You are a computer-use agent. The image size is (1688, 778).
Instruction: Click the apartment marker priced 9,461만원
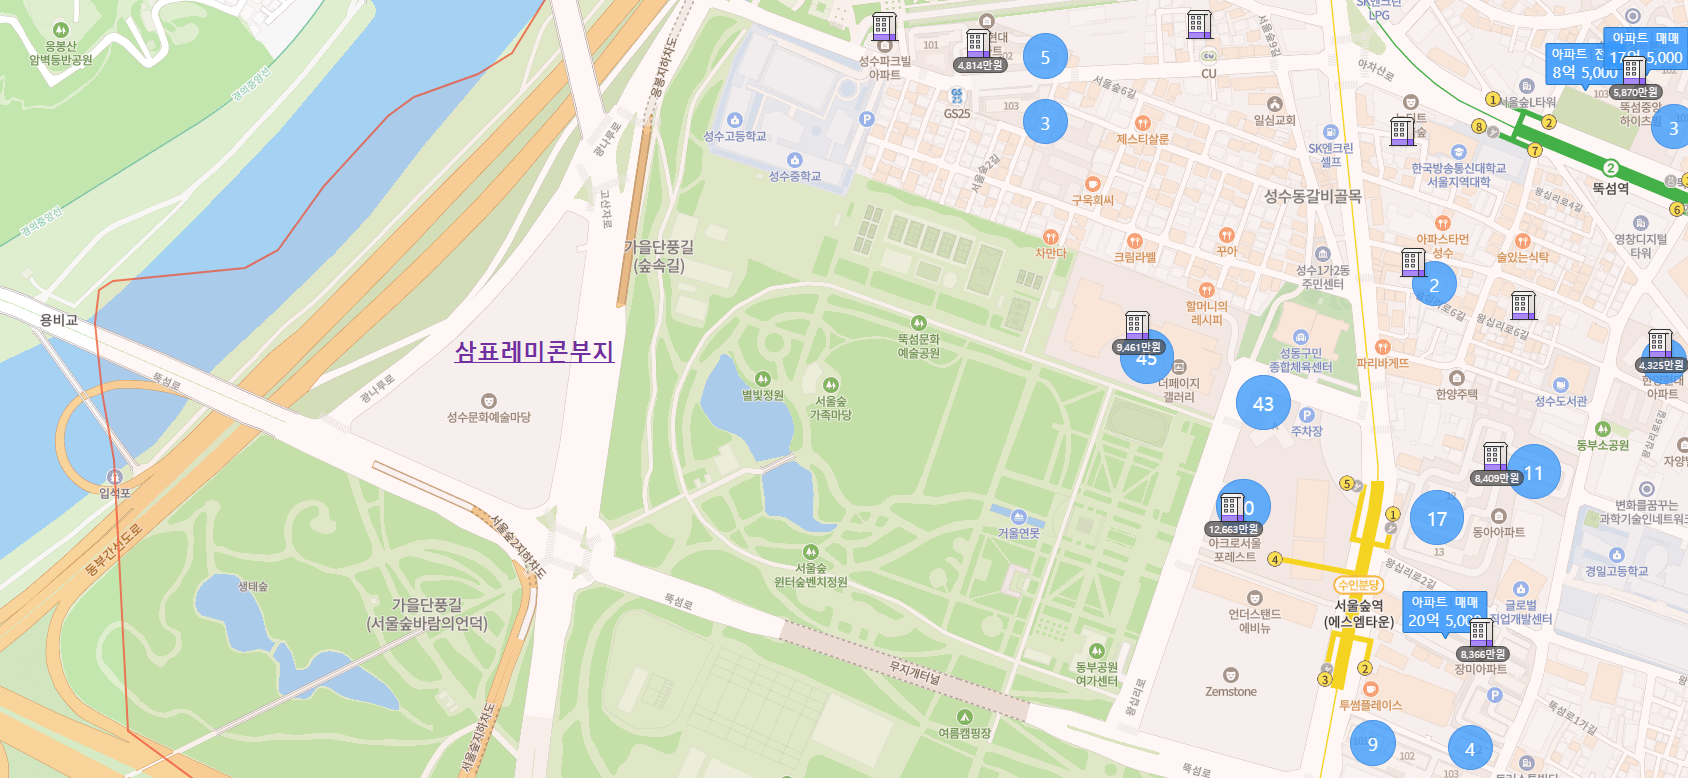(x=1137, y=333)
